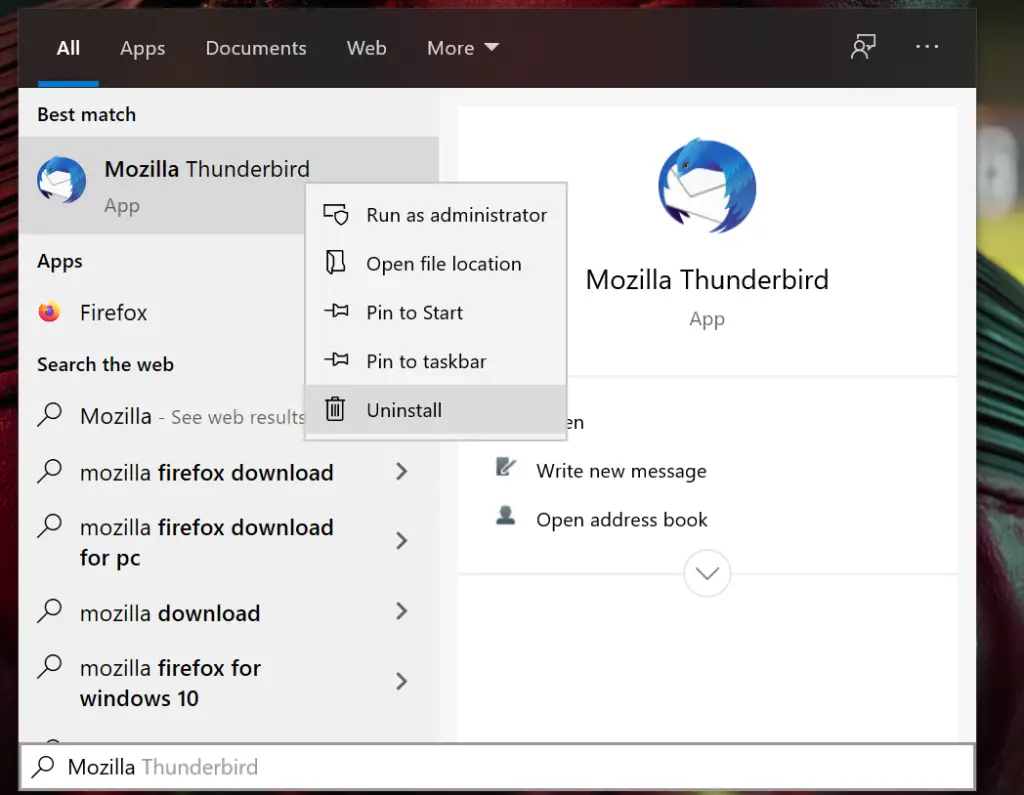Switch to the Apps tab
1024x795 pixels.
pyautogui.click(x=142, y=48)
